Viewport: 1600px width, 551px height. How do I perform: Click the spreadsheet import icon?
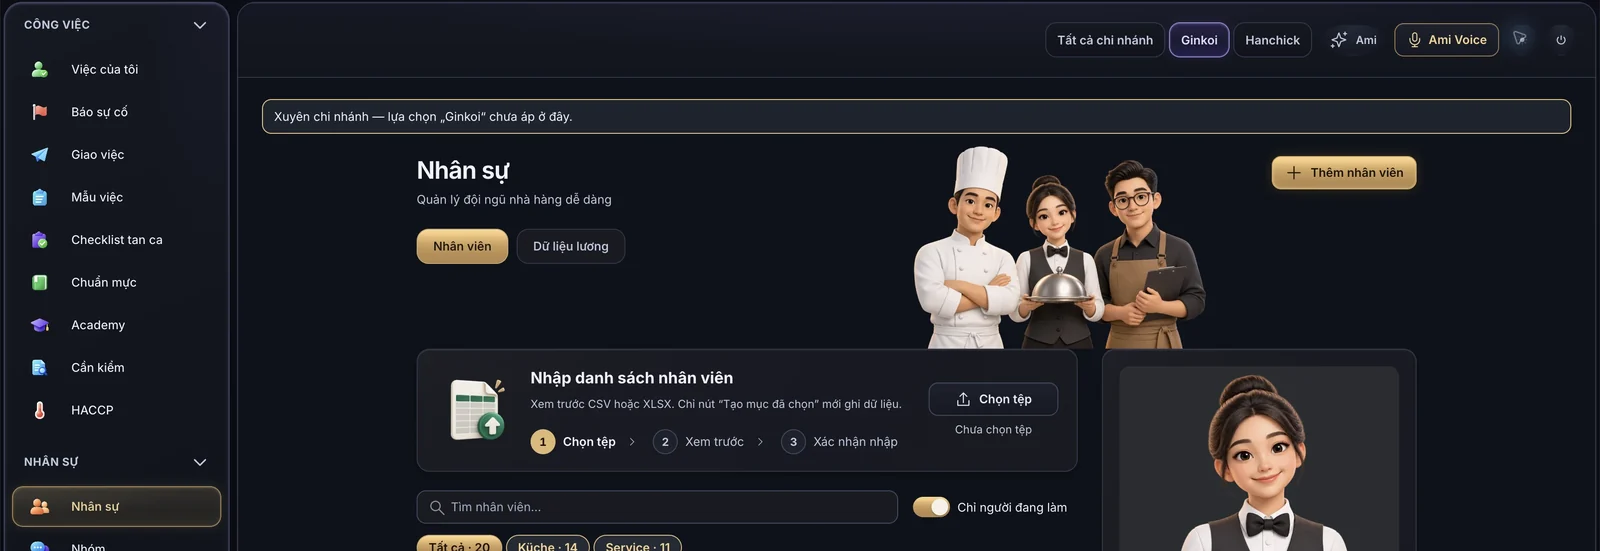click(477, 410)
